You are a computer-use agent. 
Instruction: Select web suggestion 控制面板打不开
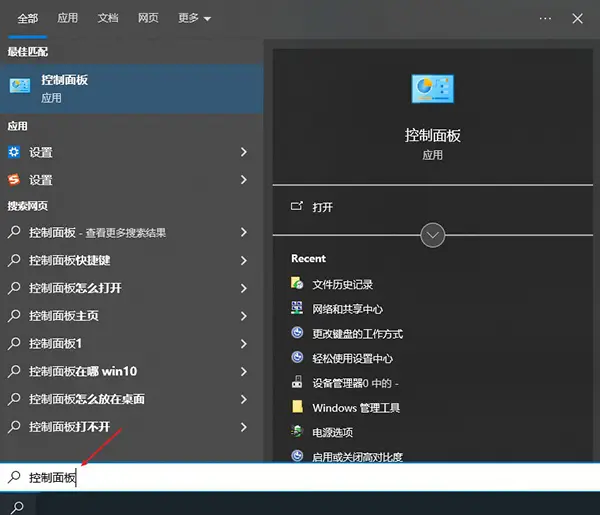coord(70,427)
